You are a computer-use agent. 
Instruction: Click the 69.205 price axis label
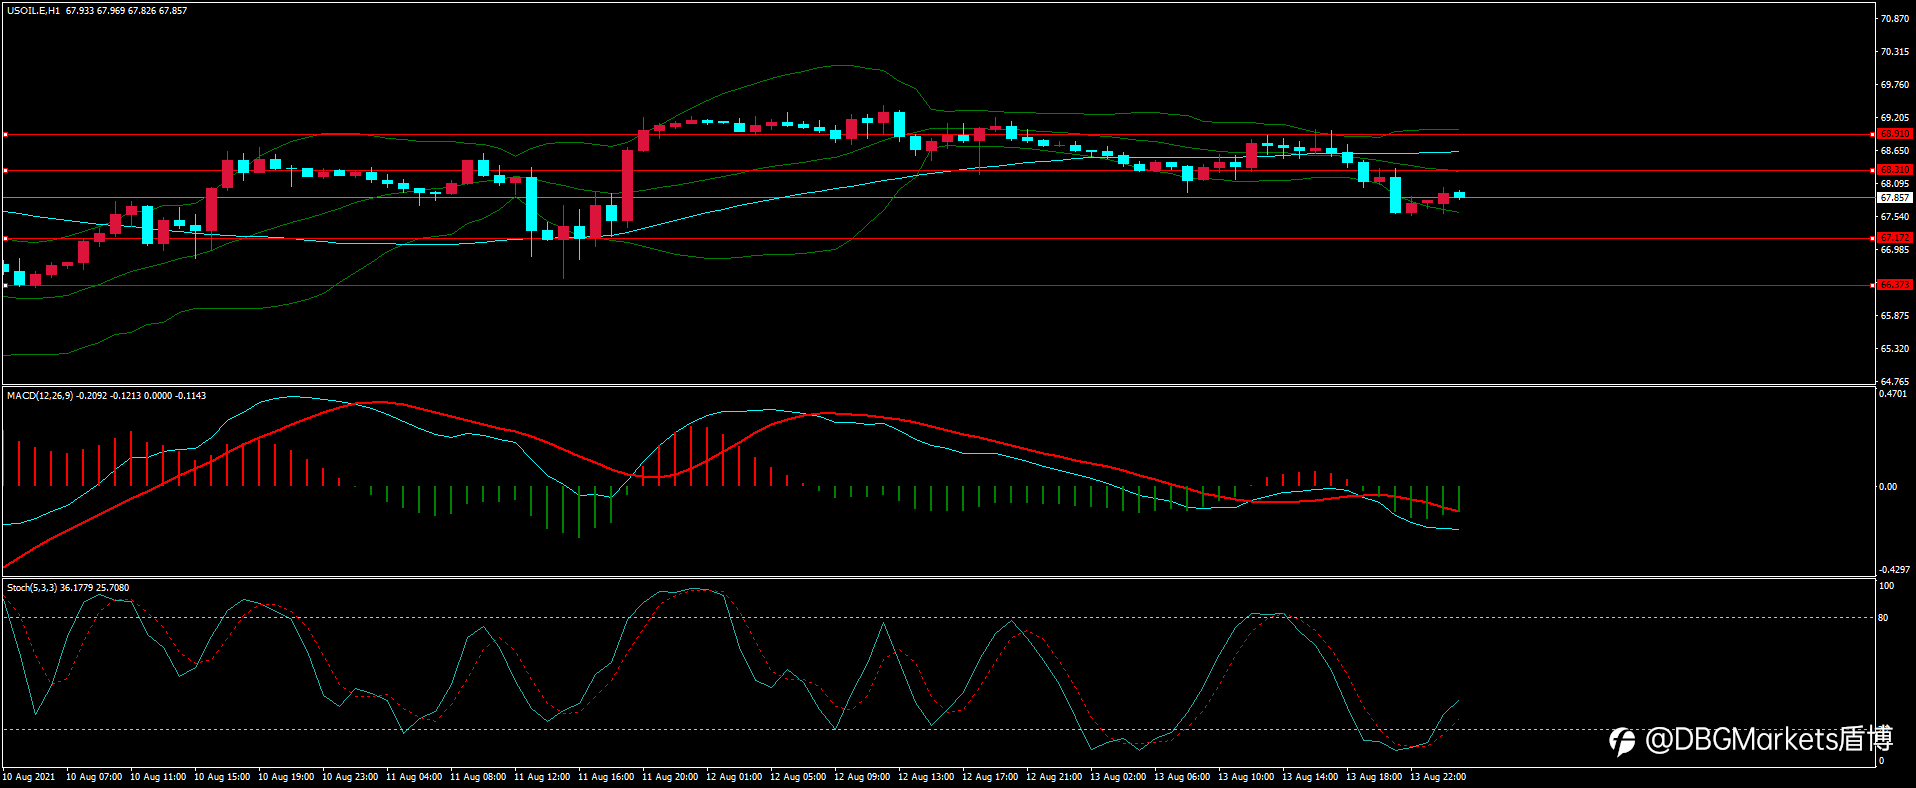[1895, 118]
